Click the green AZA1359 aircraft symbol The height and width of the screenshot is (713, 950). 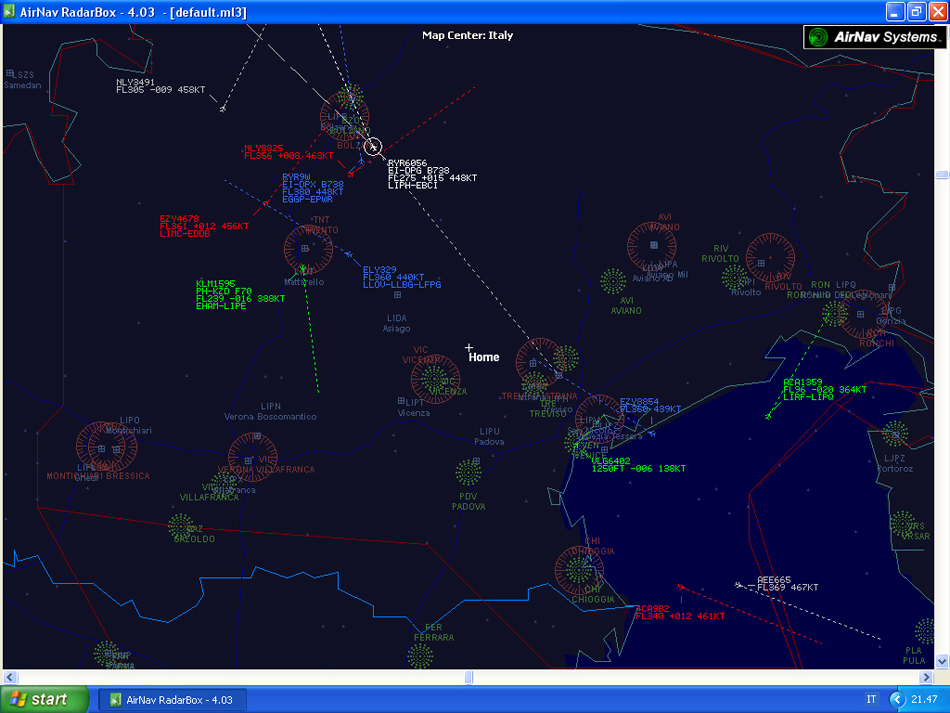pos(768,416)
